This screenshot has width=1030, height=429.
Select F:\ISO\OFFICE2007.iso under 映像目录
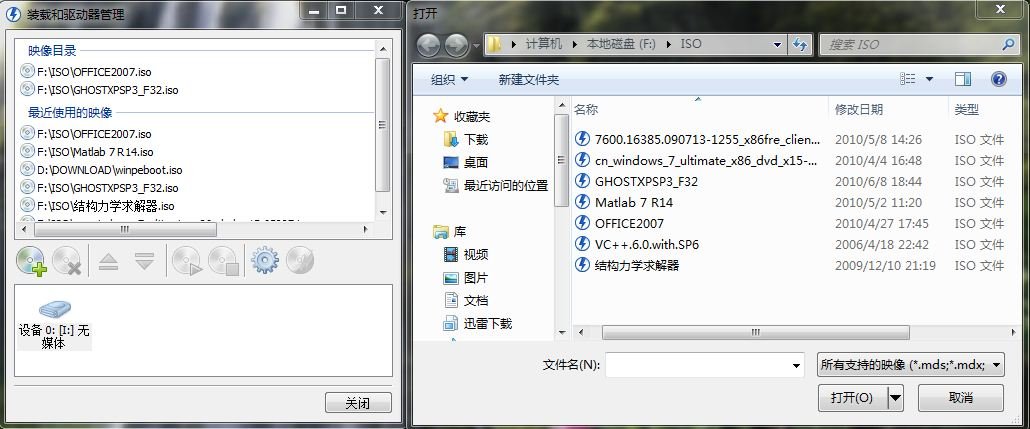(x=86, y=72)
